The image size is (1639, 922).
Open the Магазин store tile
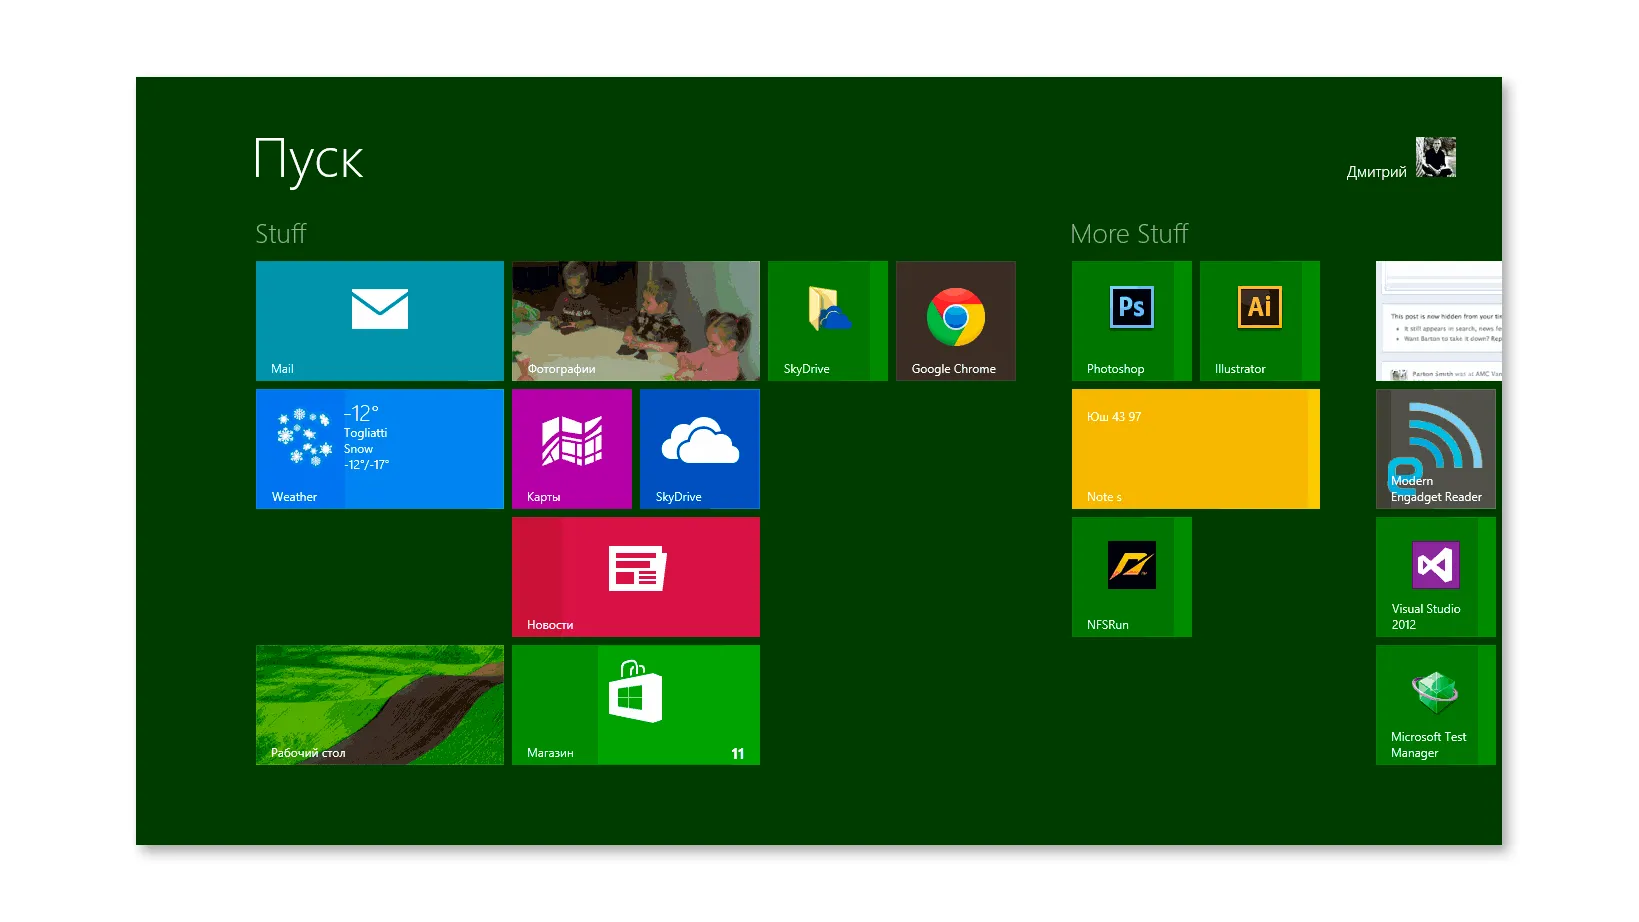pyautogui.click(x=635, y=704)
